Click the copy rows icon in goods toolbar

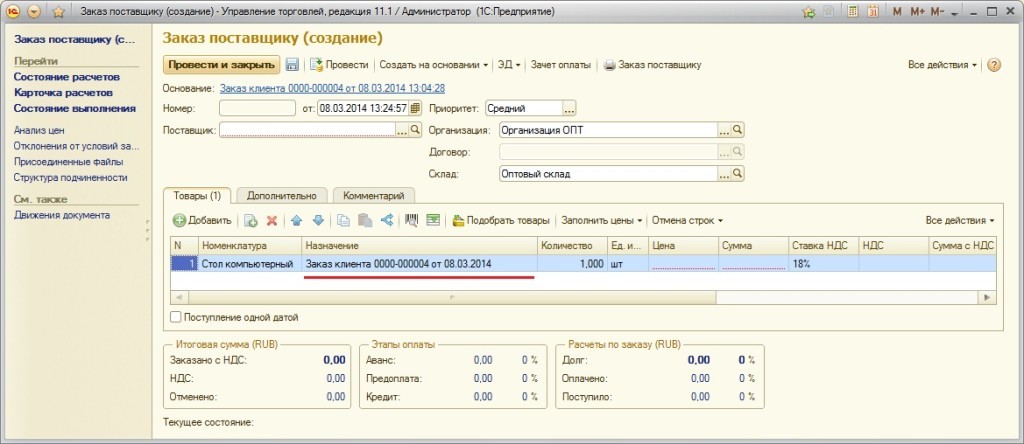coord(343,221)
